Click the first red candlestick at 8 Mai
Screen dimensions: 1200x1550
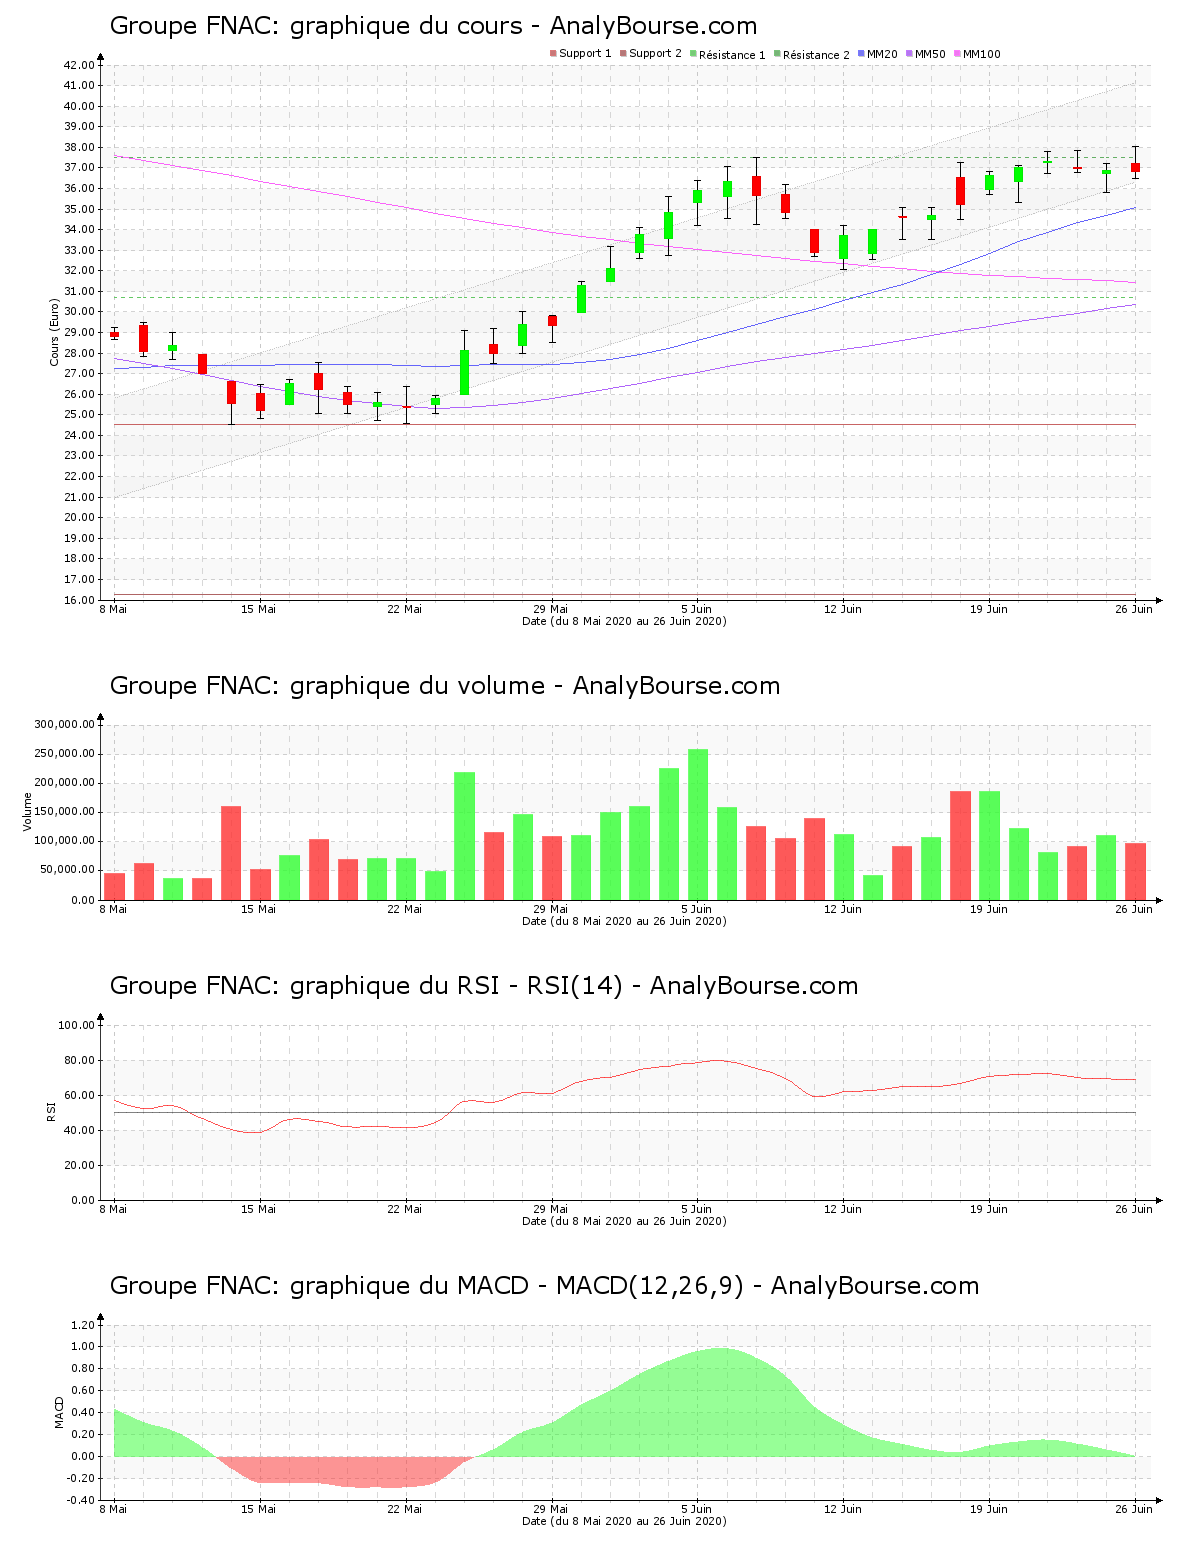[114, 334]
